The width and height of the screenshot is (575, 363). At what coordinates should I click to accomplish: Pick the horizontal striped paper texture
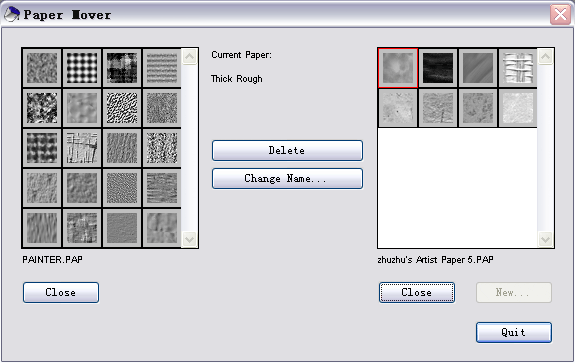point(162,68)
